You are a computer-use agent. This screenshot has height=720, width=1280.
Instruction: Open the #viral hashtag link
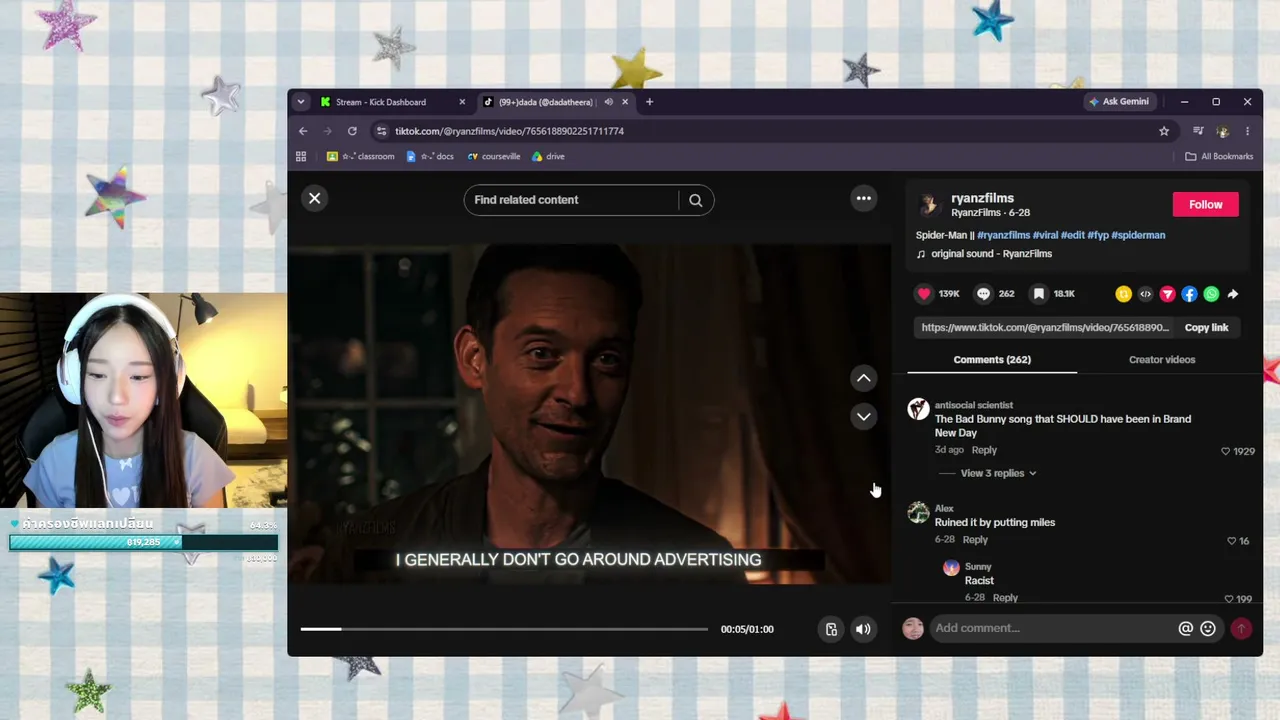(1045, 235)
